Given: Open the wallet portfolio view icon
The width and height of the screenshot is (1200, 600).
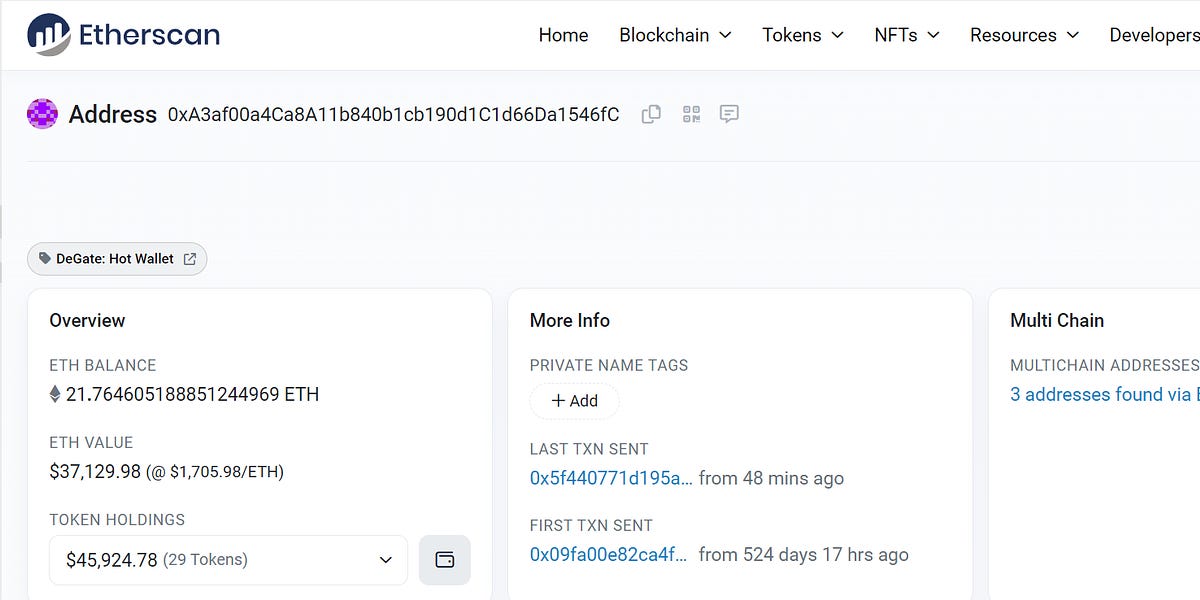Looking at the screenshot, I should click(444, 560).
